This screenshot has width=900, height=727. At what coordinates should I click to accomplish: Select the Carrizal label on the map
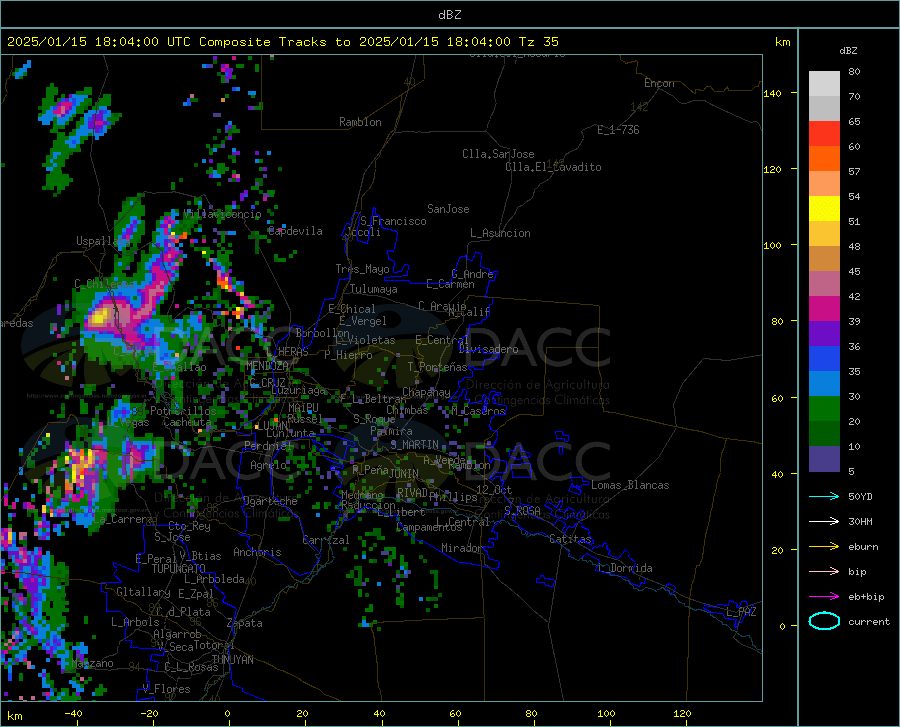pyautogui.click(x=326, y=540)
